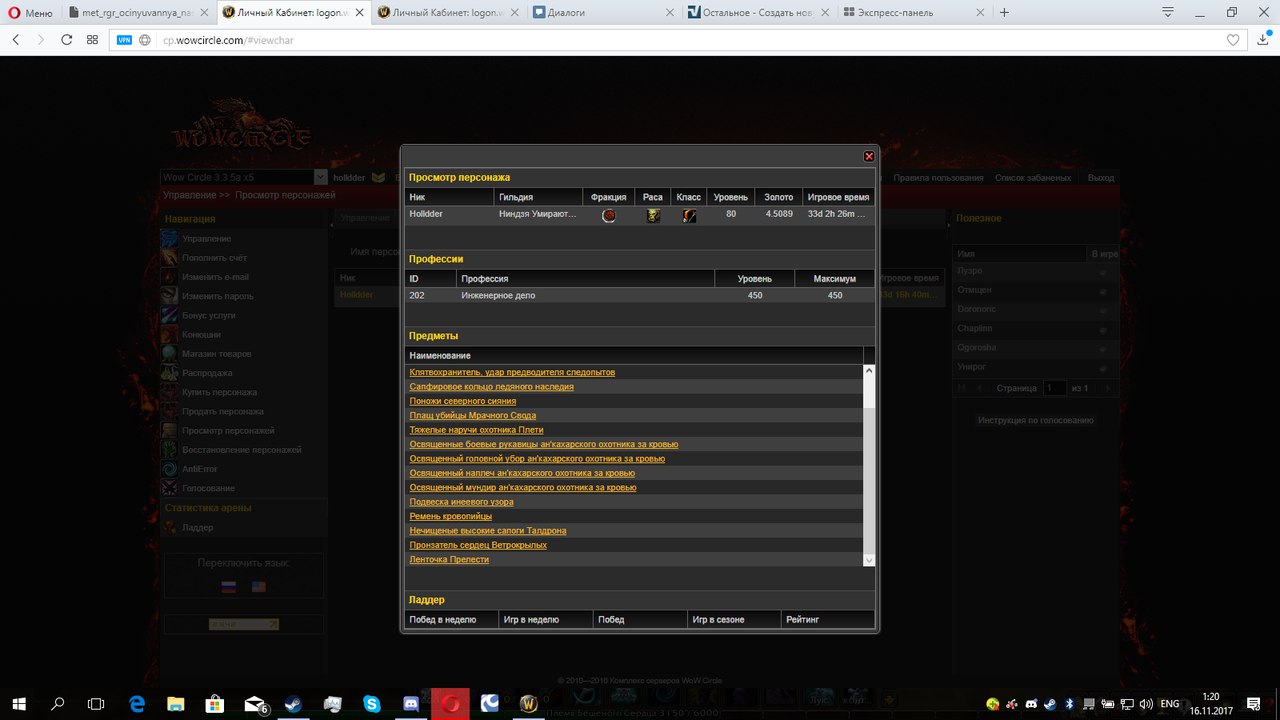Expand the Wow Circle 3.3.5a x5 realm dropdown

coord(321,177)
